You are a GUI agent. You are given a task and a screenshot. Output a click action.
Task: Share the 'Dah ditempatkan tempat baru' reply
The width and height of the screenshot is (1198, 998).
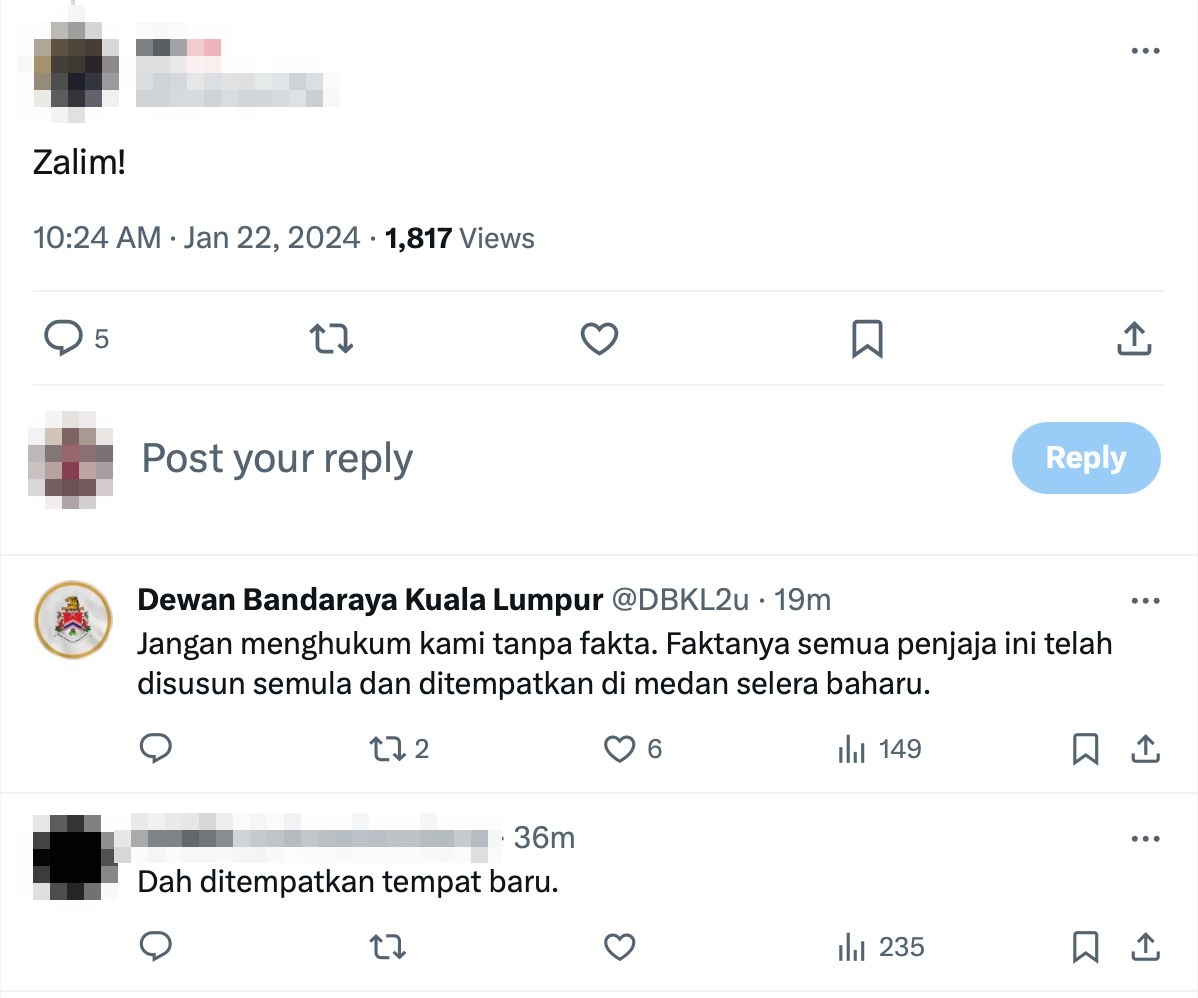click(x=1145, y=947)
